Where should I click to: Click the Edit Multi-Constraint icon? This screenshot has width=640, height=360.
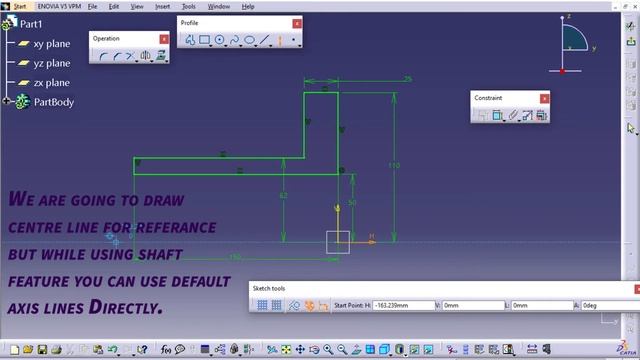[x=541, y=116]
